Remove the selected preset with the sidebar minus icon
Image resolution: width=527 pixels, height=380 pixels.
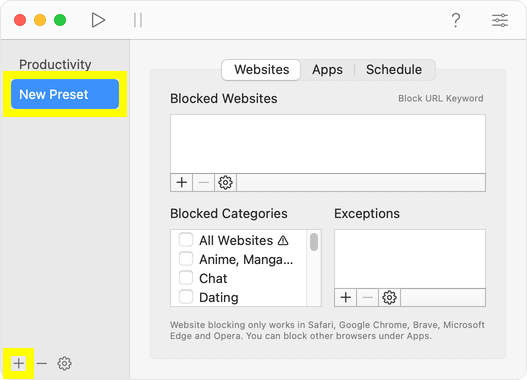pyautogui.click(x=42, y=363)
